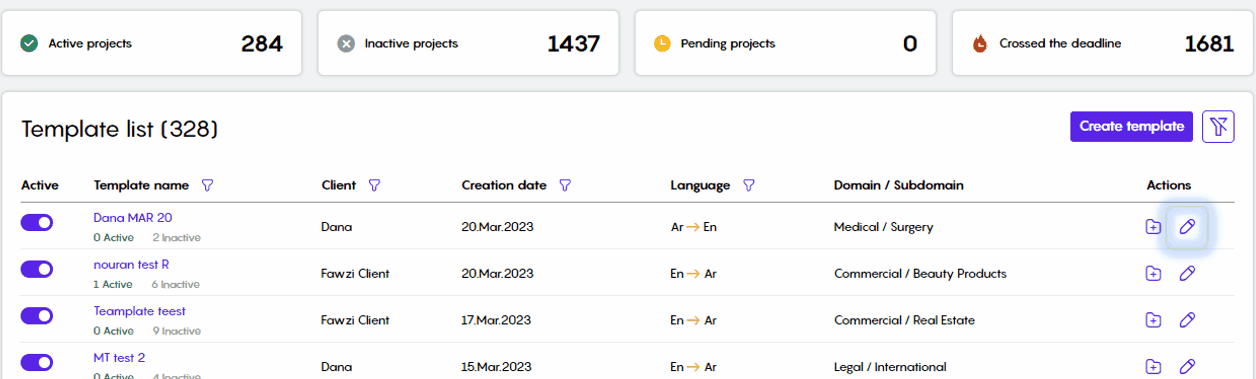1256x379 pixels.
Task: Click folder-plus icon for Teamplate teest
Action: (1153, 320)
